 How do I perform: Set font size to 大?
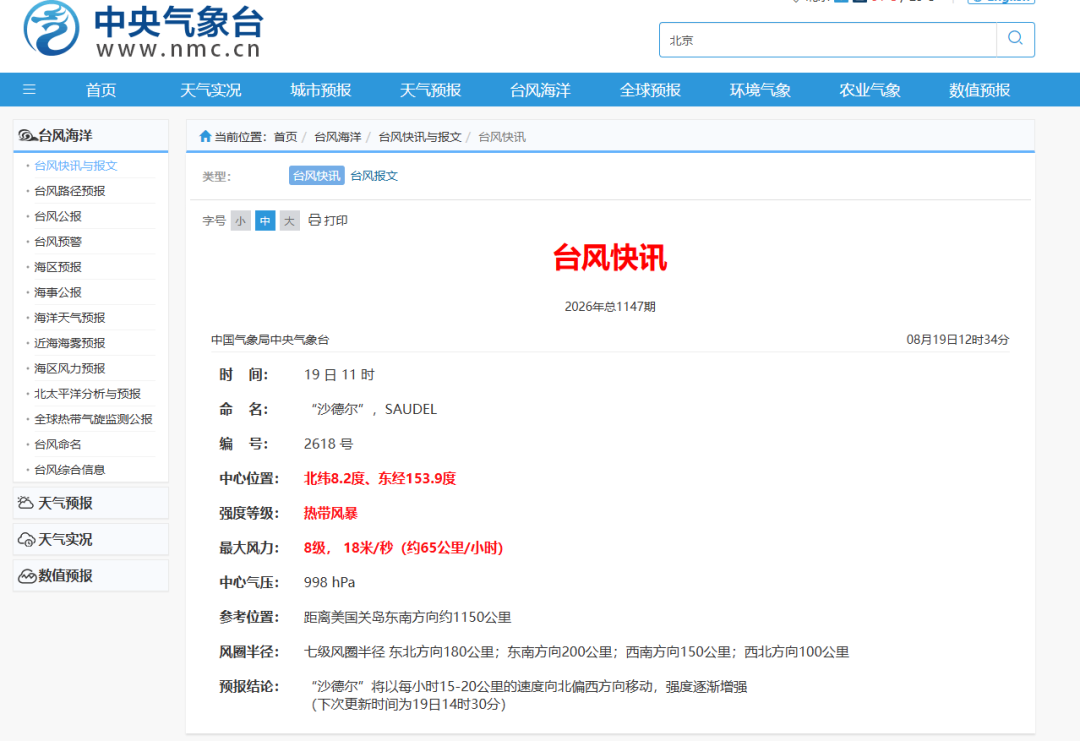289,220
